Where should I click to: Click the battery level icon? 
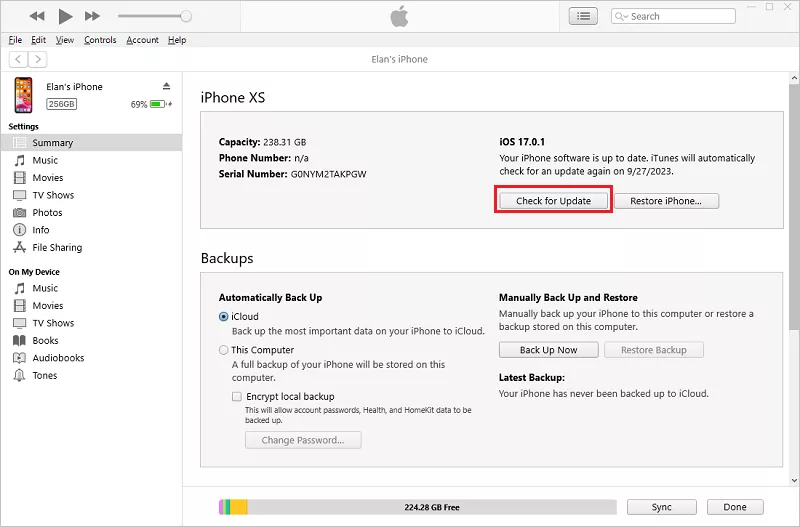tap(158, 104)
